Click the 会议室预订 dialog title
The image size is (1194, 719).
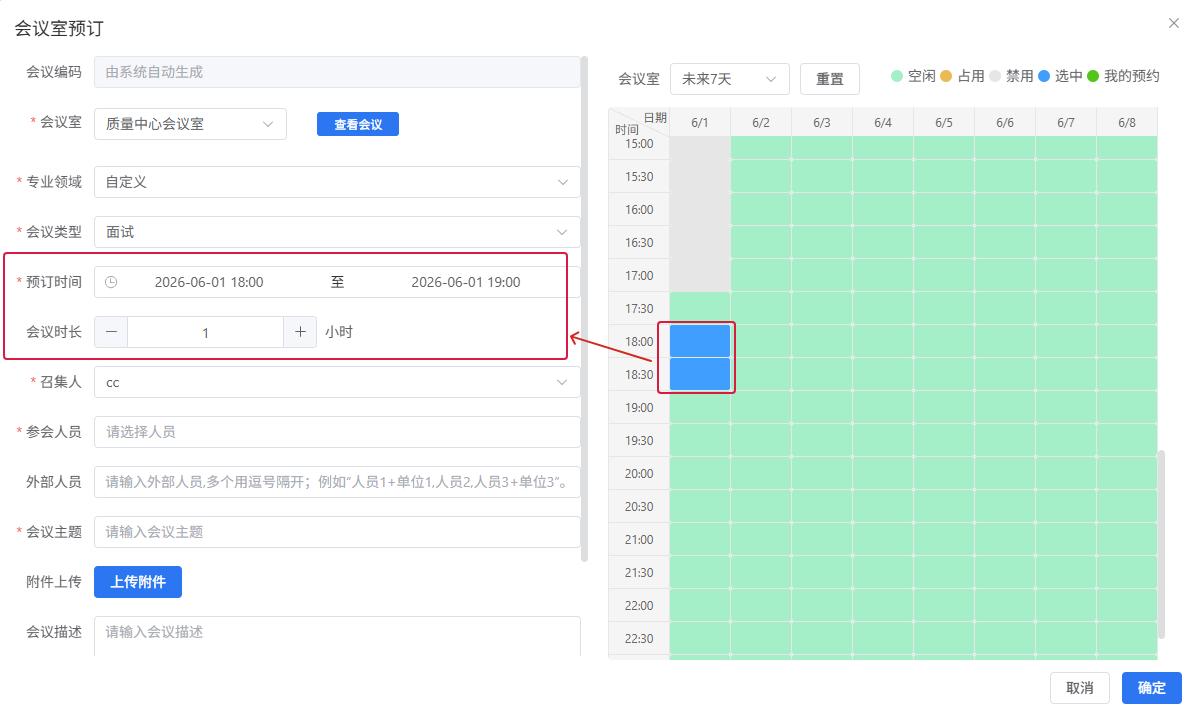pyautogui.click(x=59, y=29)
